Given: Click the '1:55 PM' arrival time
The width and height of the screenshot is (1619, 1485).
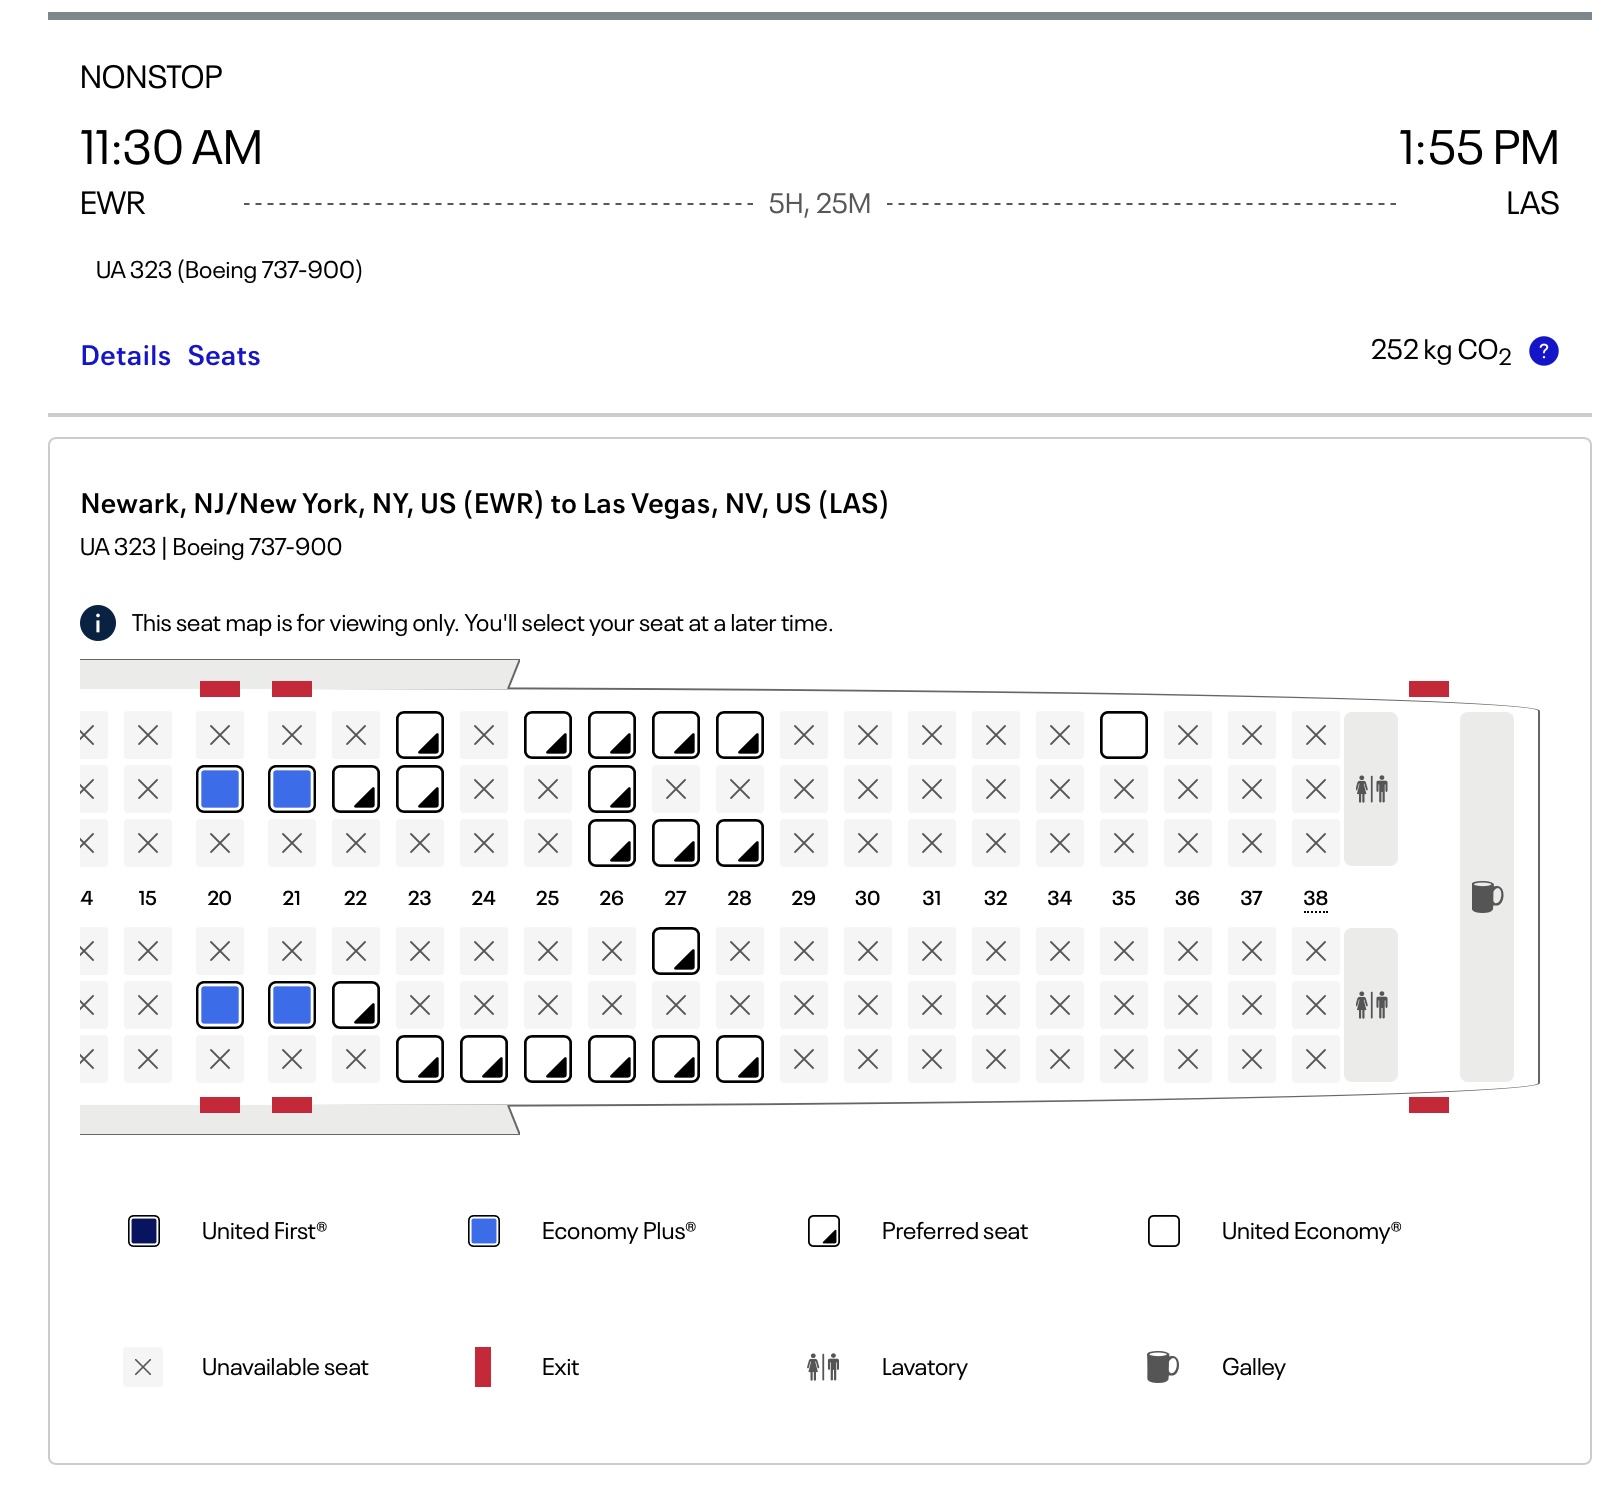Looking at the screenshot, I should coord(1478,148).
